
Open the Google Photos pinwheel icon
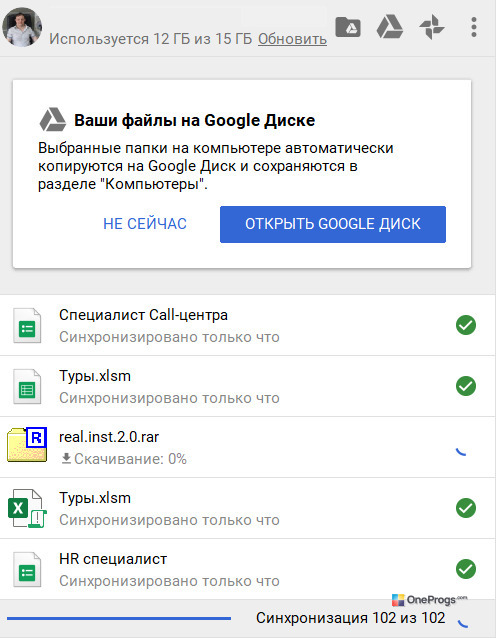pyautogui.click(x=432, y=27)
